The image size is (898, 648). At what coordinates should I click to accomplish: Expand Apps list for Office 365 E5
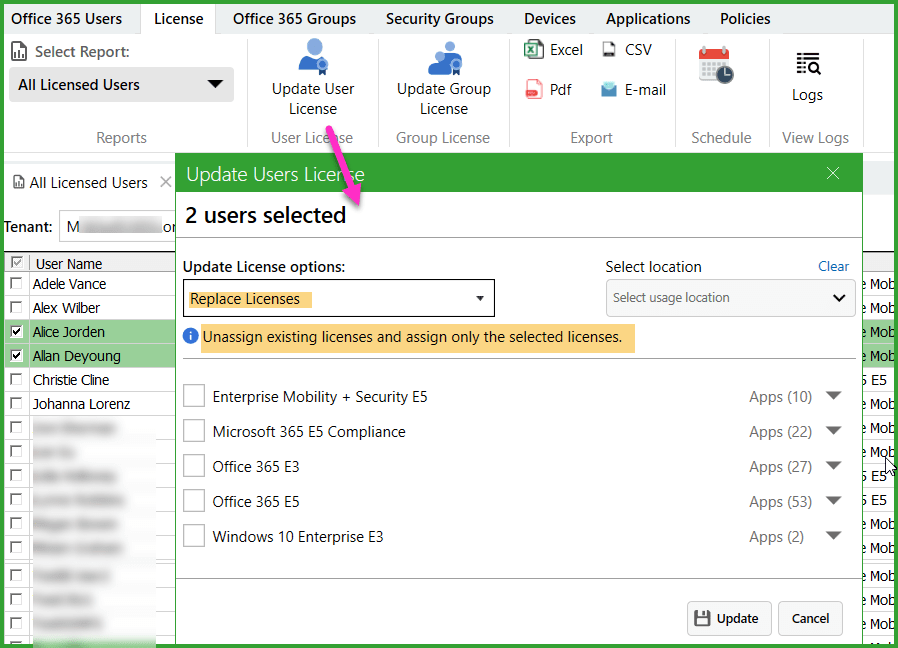coord(834,501)
